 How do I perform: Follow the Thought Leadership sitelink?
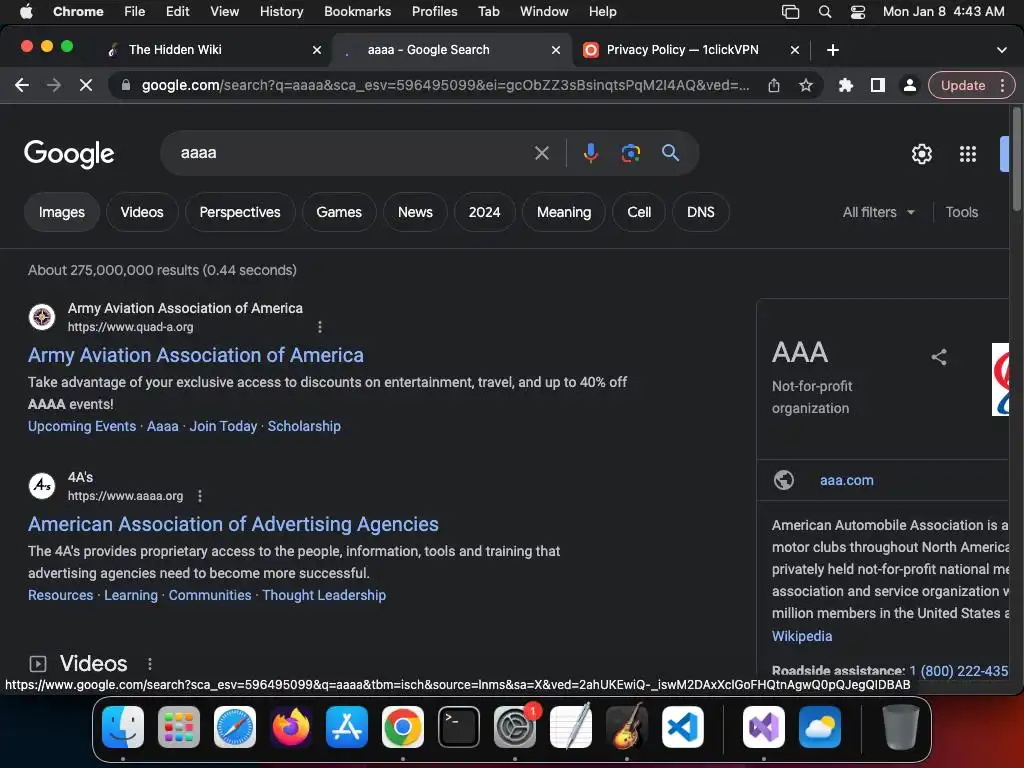coord(324,595)
